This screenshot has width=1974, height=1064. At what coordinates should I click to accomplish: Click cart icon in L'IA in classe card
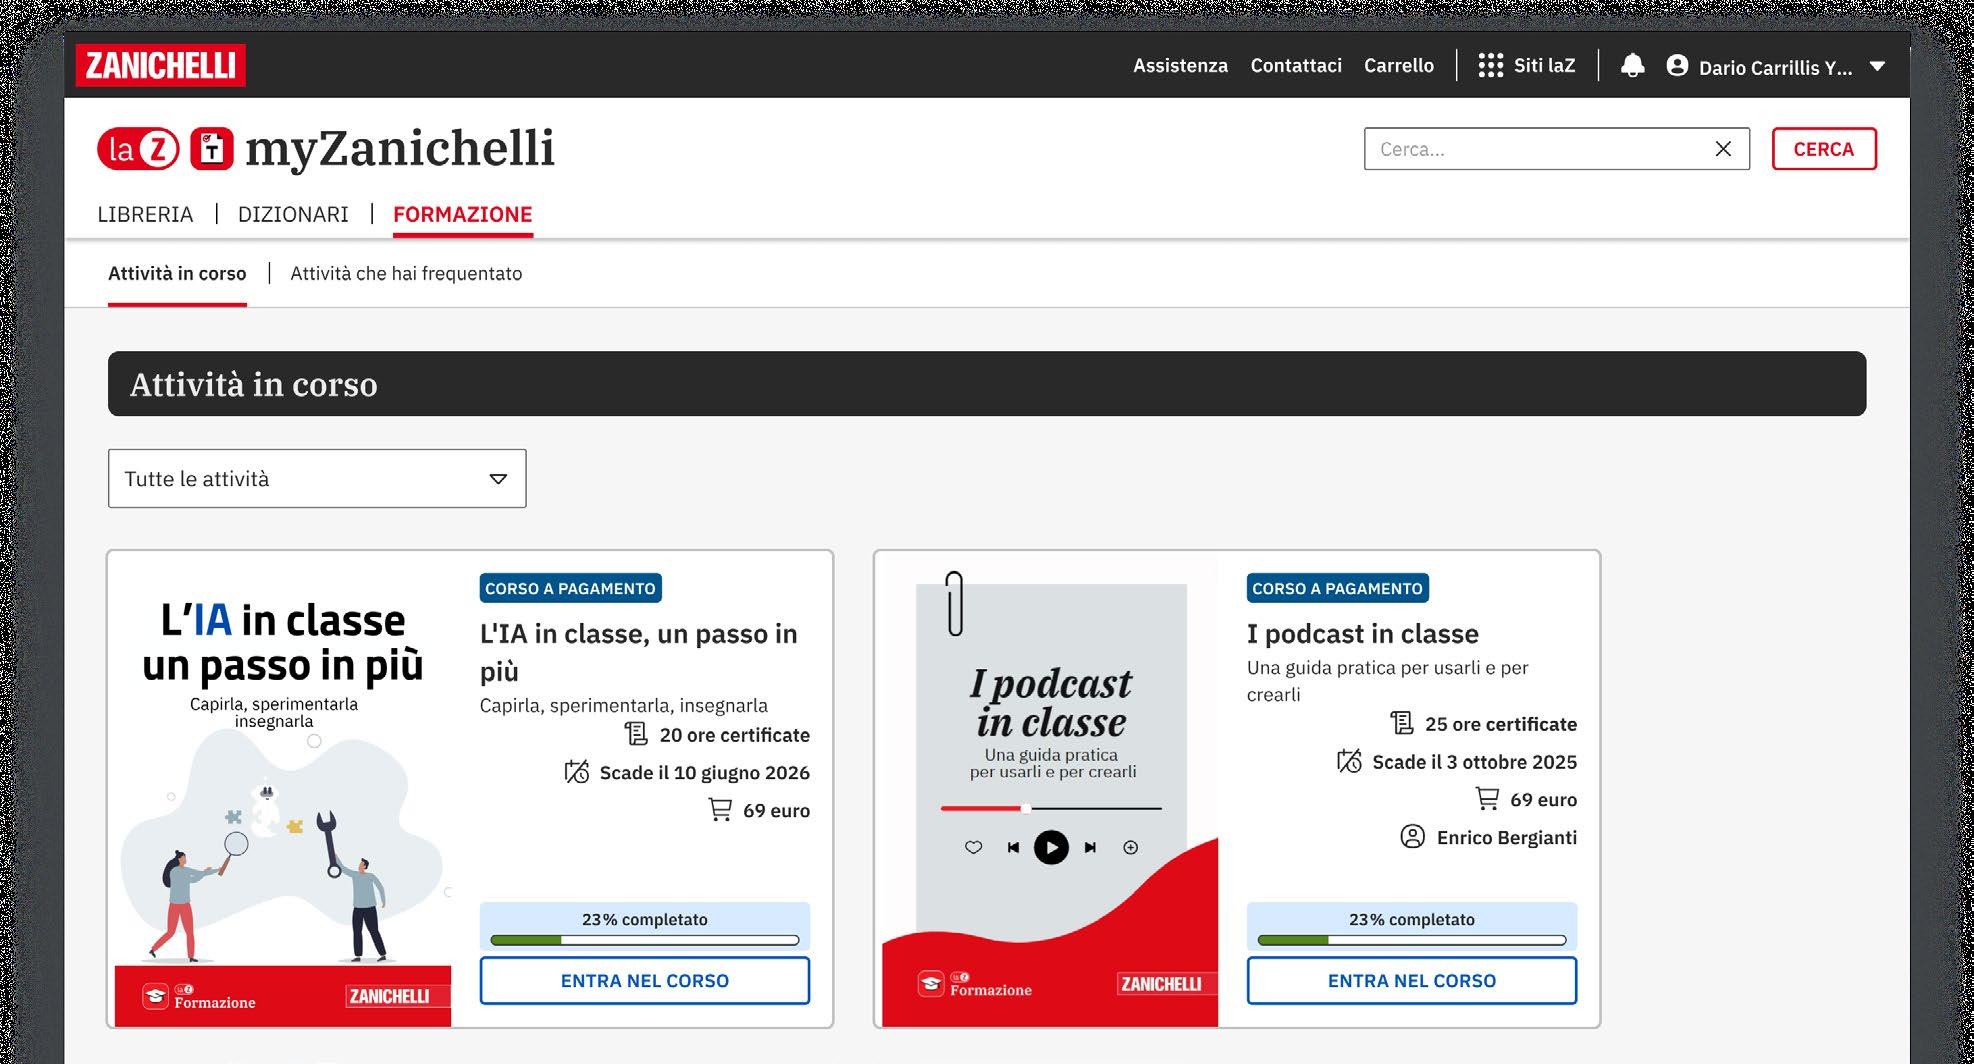[x=720, y=809]
